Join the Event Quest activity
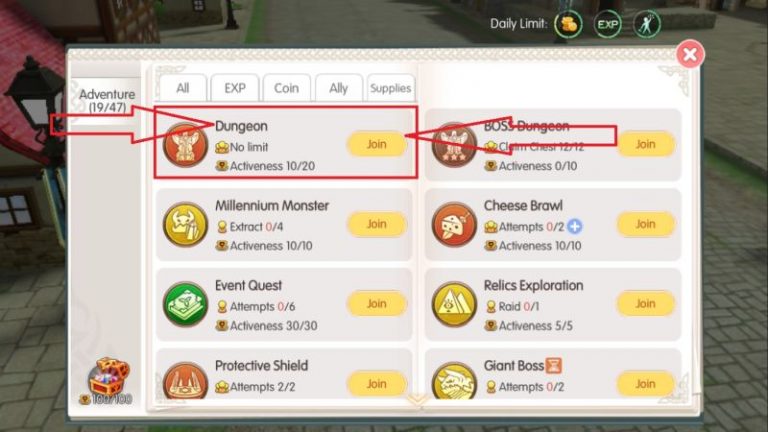This screenshot has width=768, height=432. point(377,304)
